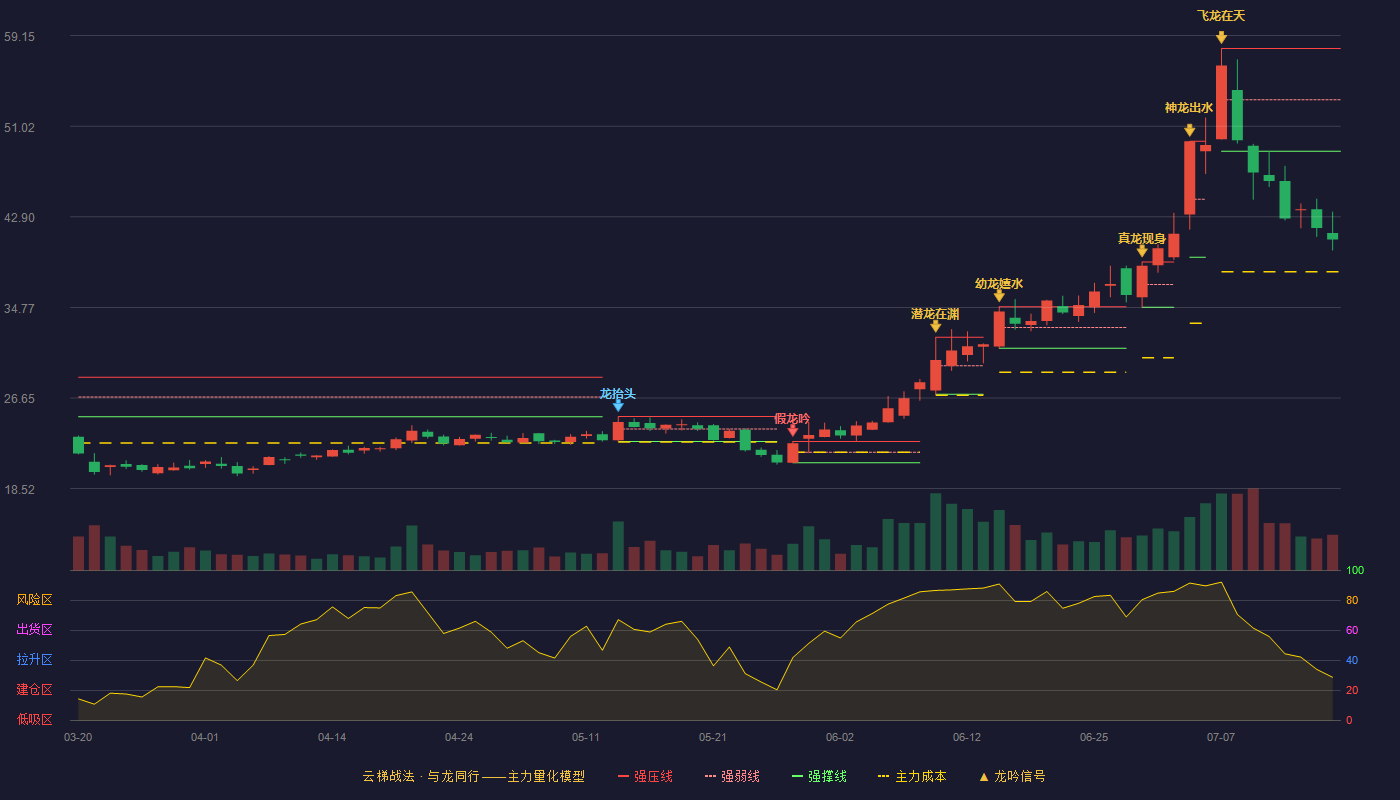This screenshot has width=1400, height=800.
Task: Click the 龙吟信号 triangle legend icon
Action: coord(984,777)
